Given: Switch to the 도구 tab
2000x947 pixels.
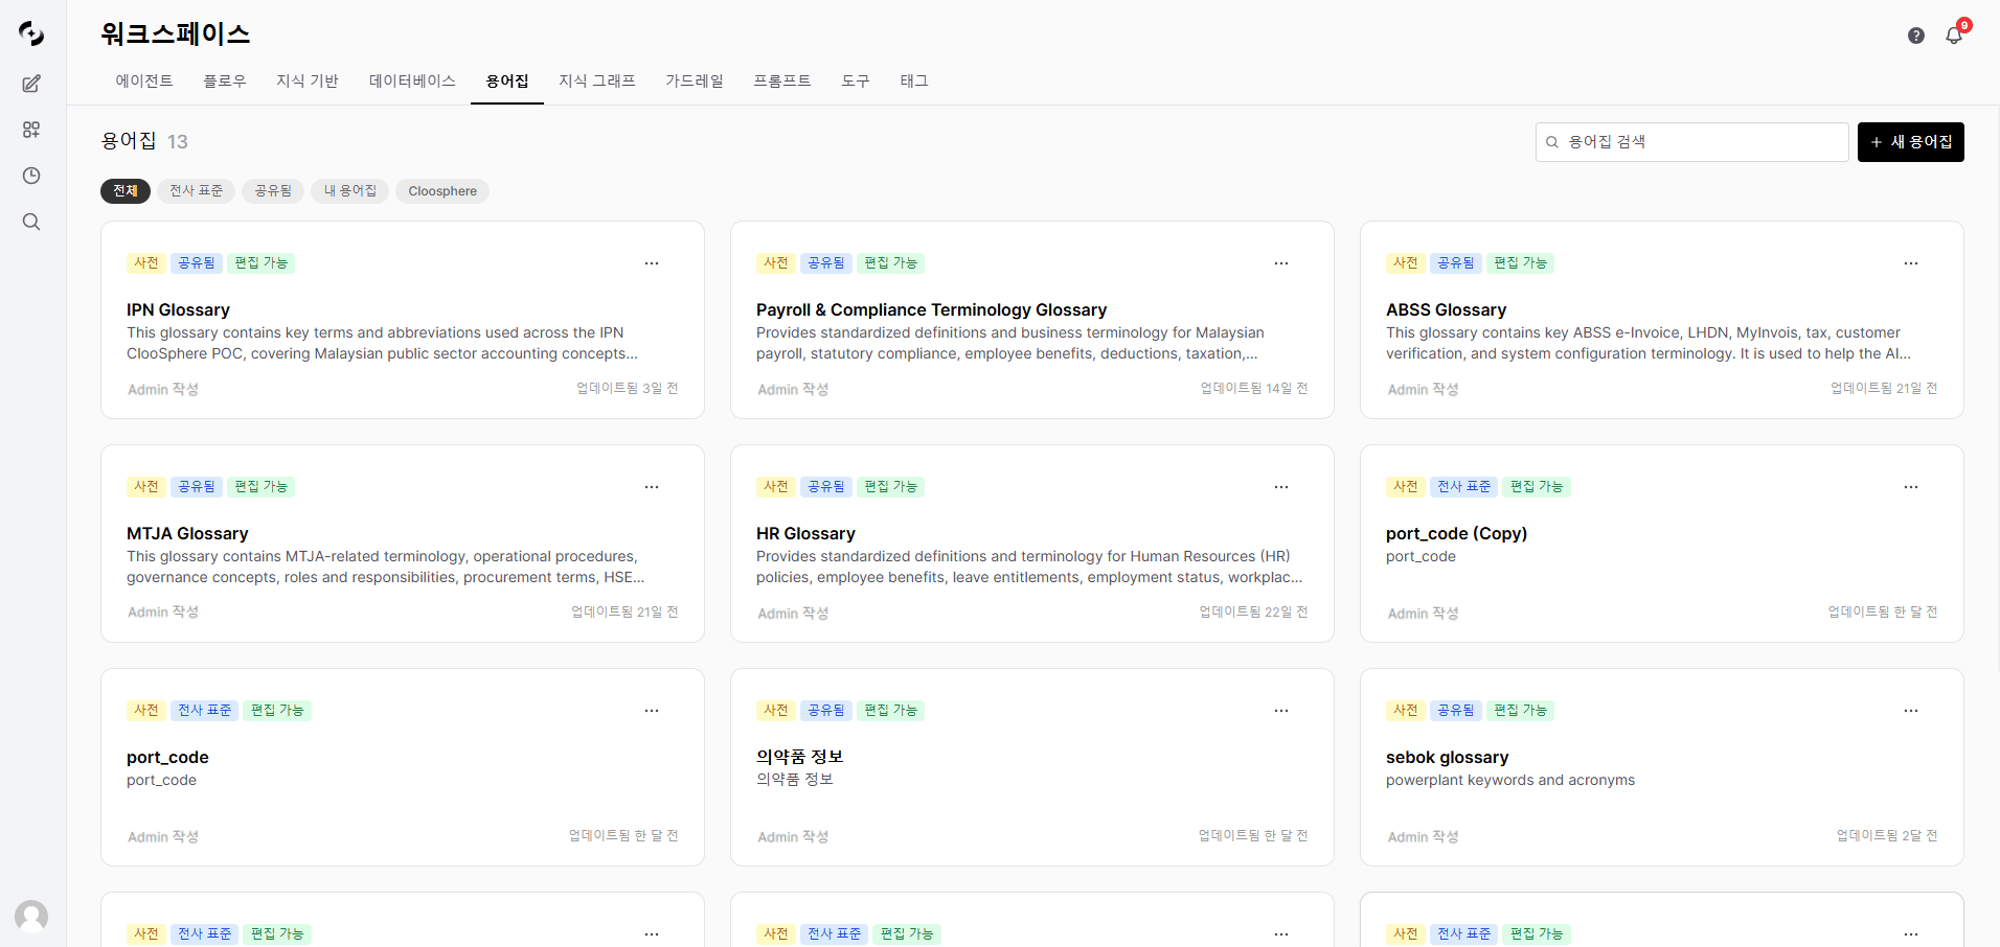Looking at the screenshot, I should click(855, 81).
